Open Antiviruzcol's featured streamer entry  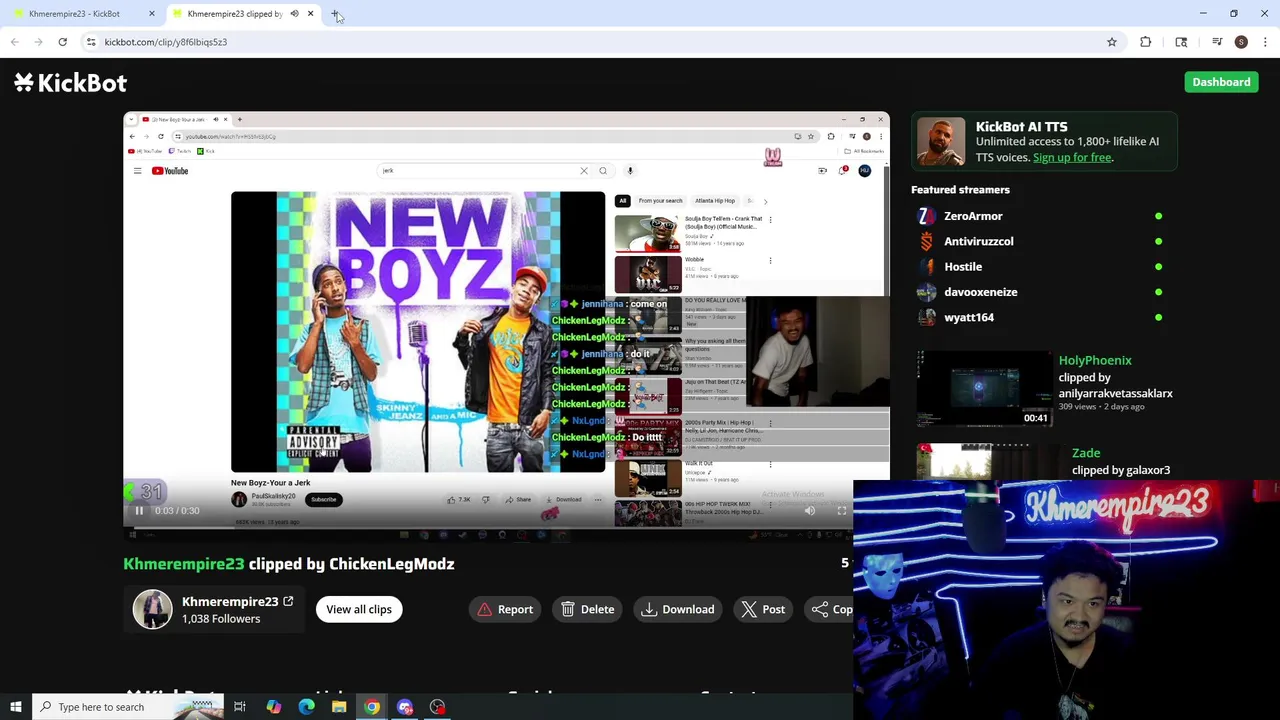pyautogui.click(x=1040, y=241)
